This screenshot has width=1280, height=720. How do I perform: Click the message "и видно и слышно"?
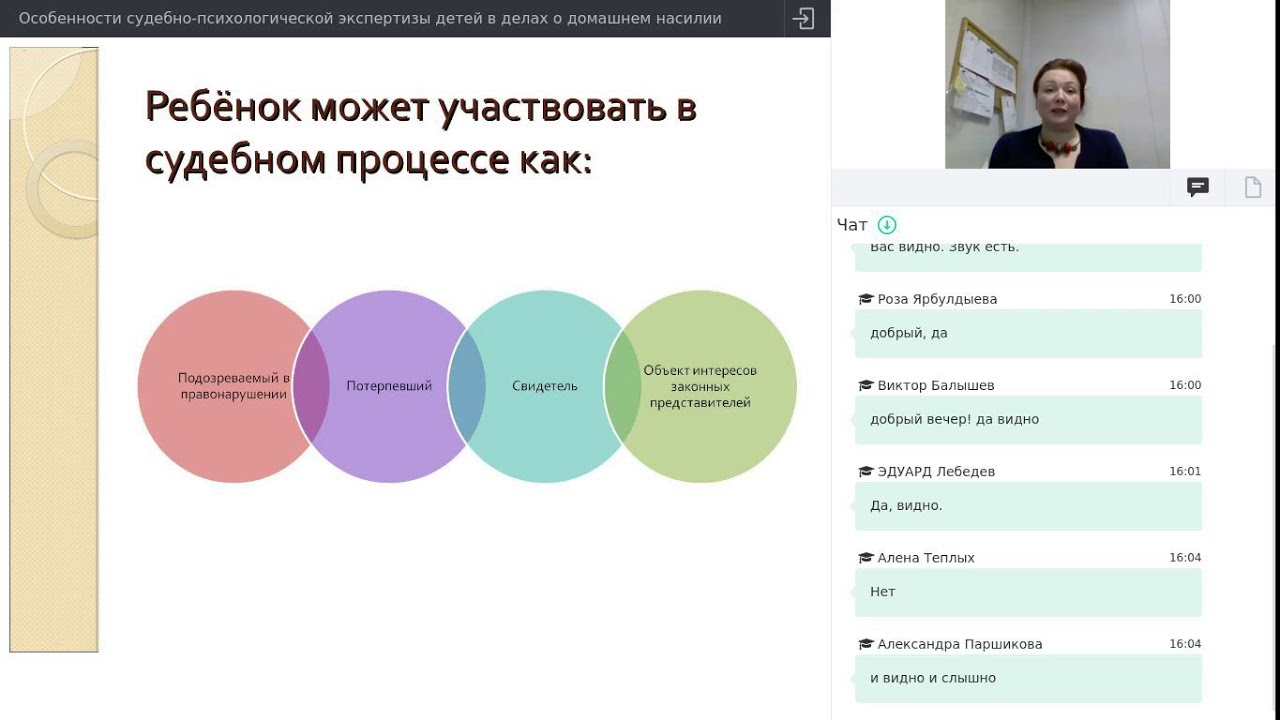point(1028,678)
